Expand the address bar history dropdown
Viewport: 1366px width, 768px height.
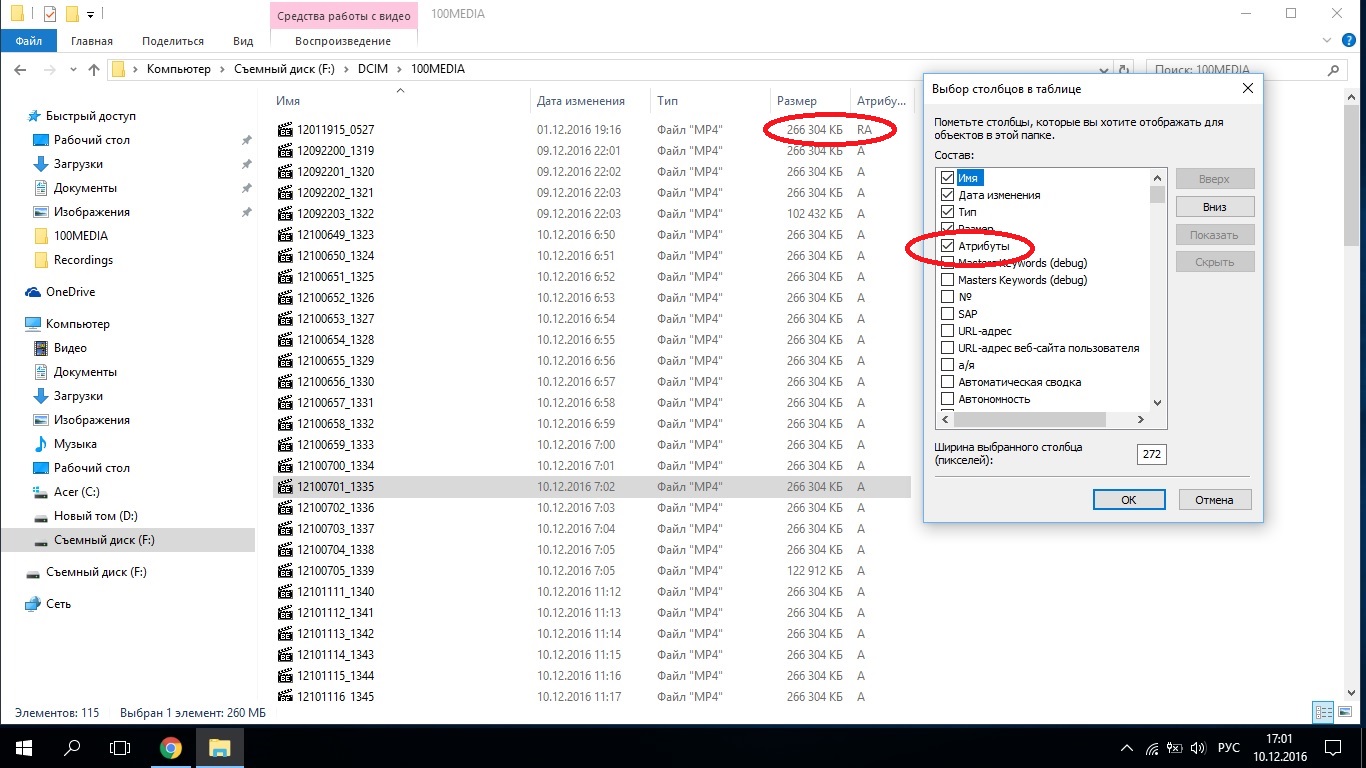1104,70
